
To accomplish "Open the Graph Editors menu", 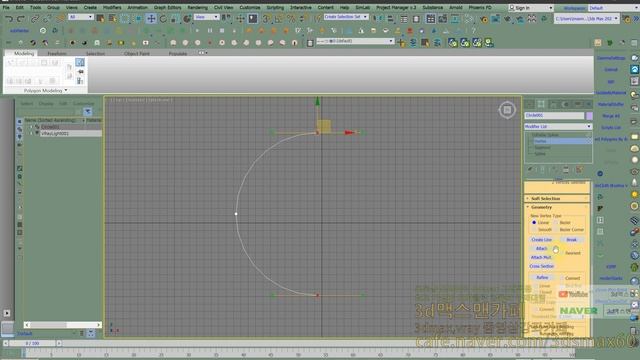I will pyautogui.click(x=167, y=7).
